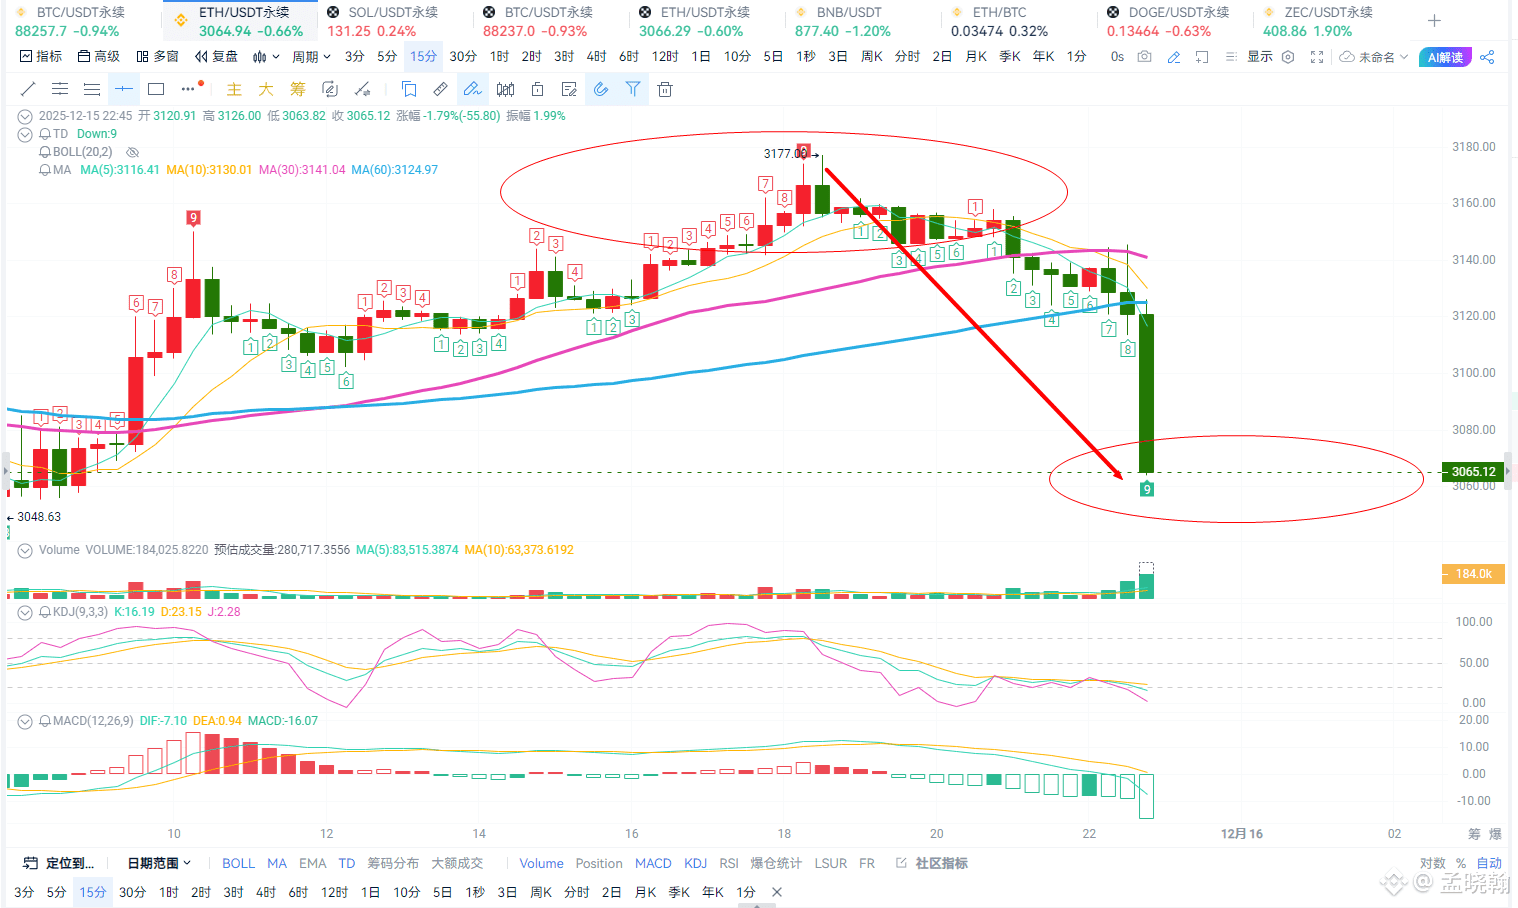The image size is (1518, 908).
Task: Click 定位到 locate-to-date button
Action: pyautogui.click(x=58, y=863)
